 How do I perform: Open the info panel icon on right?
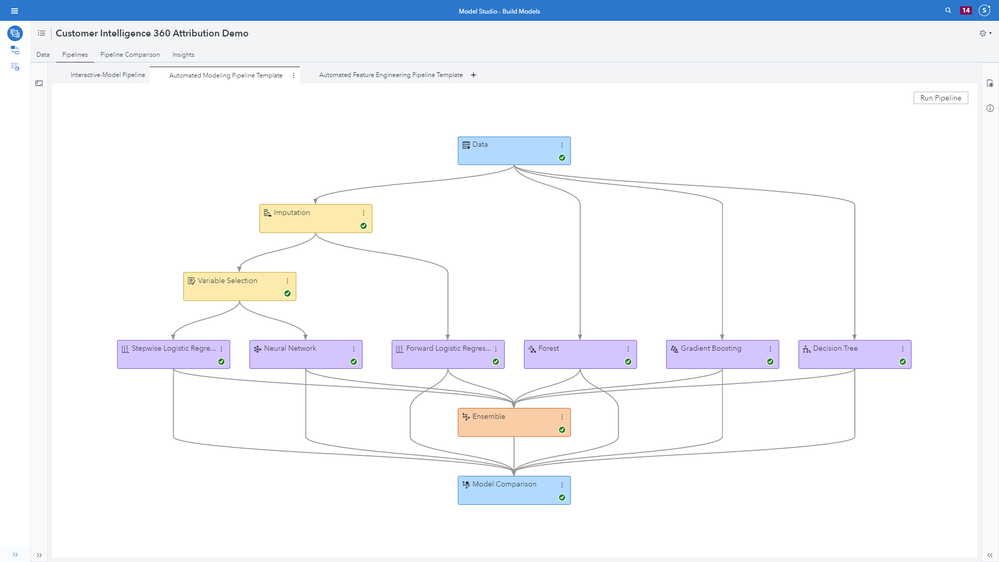pyautogui.click(x=989, y=108)
